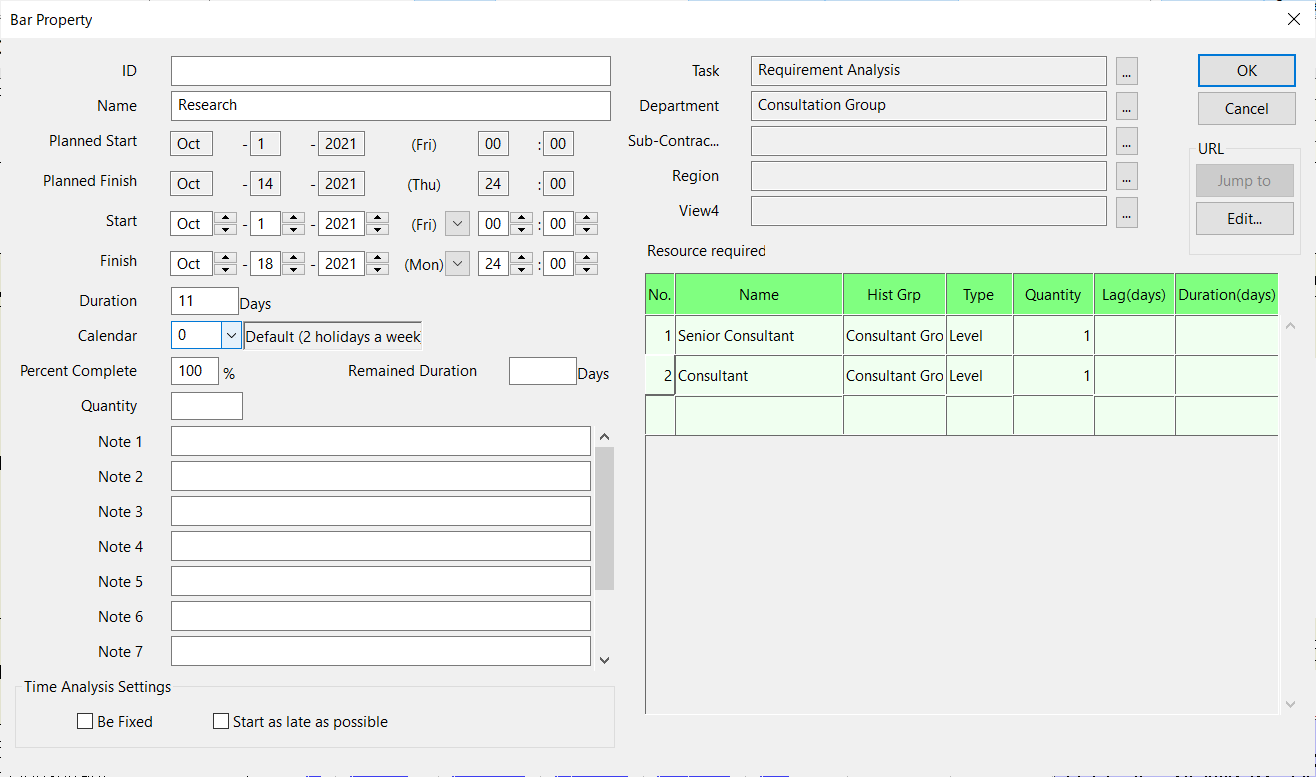Click the Finish day spinner
The width and height of the screenshot is (1316, 777).
click(293, 264)
